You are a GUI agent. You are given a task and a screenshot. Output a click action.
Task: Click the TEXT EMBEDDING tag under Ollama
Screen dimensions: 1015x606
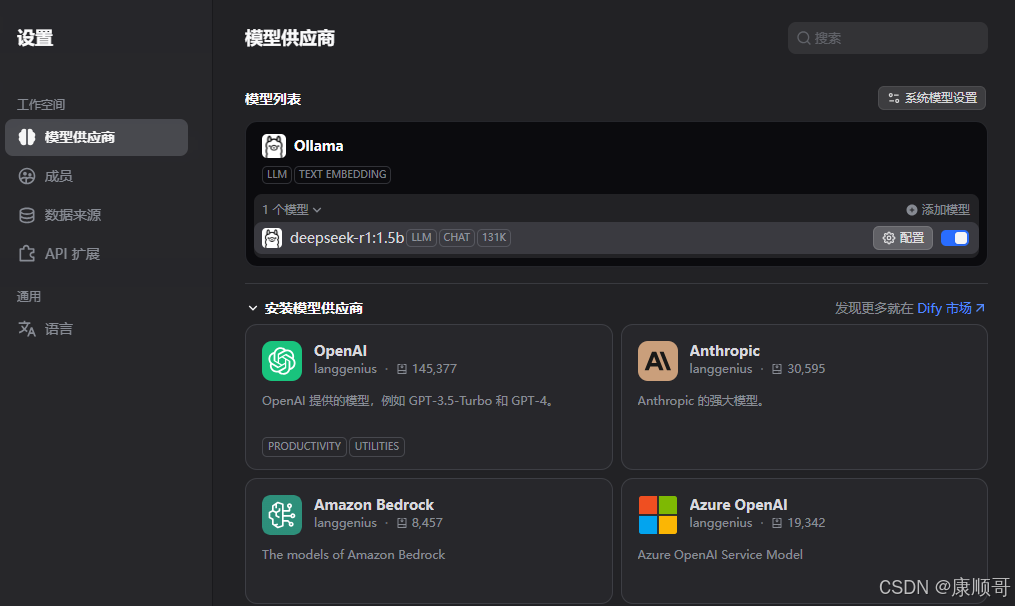click(342, 175)
